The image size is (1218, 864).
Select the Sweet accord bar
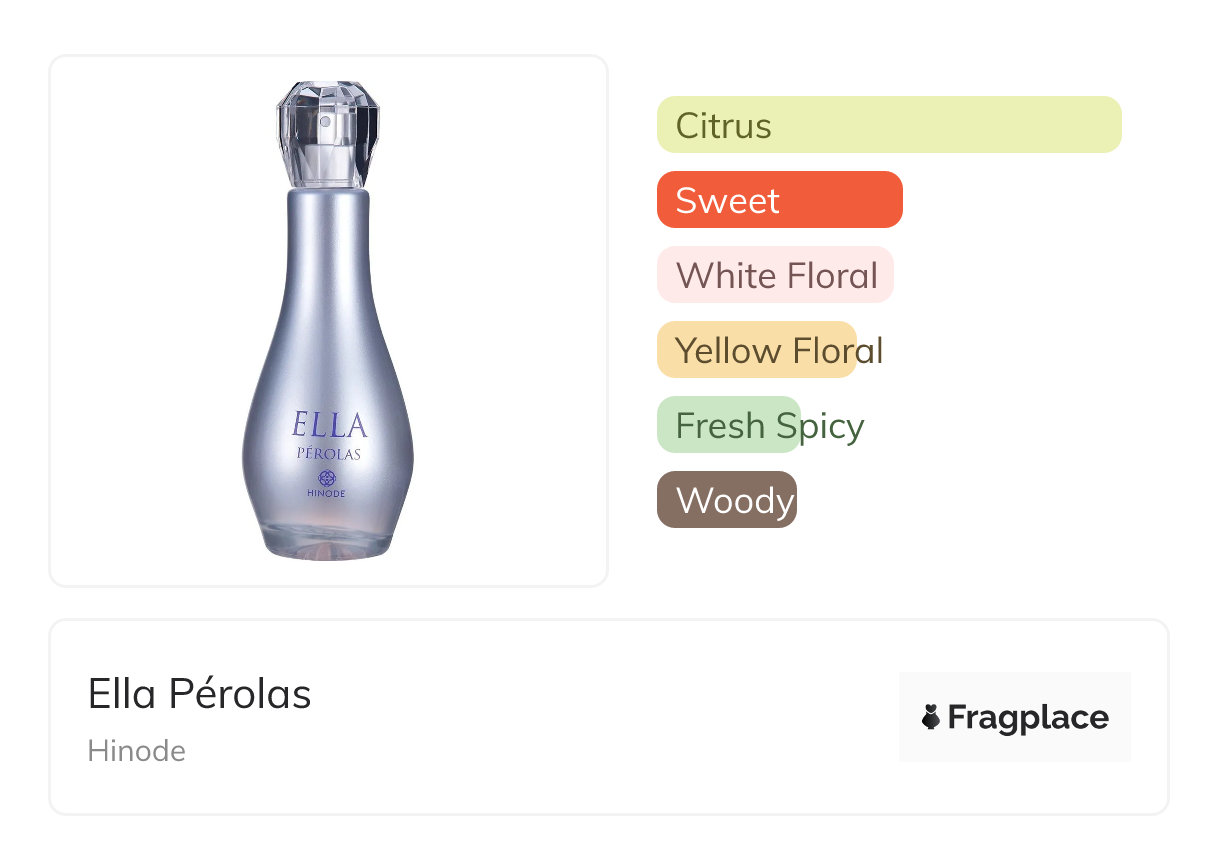pyautogui.click(x=779, y=200)
